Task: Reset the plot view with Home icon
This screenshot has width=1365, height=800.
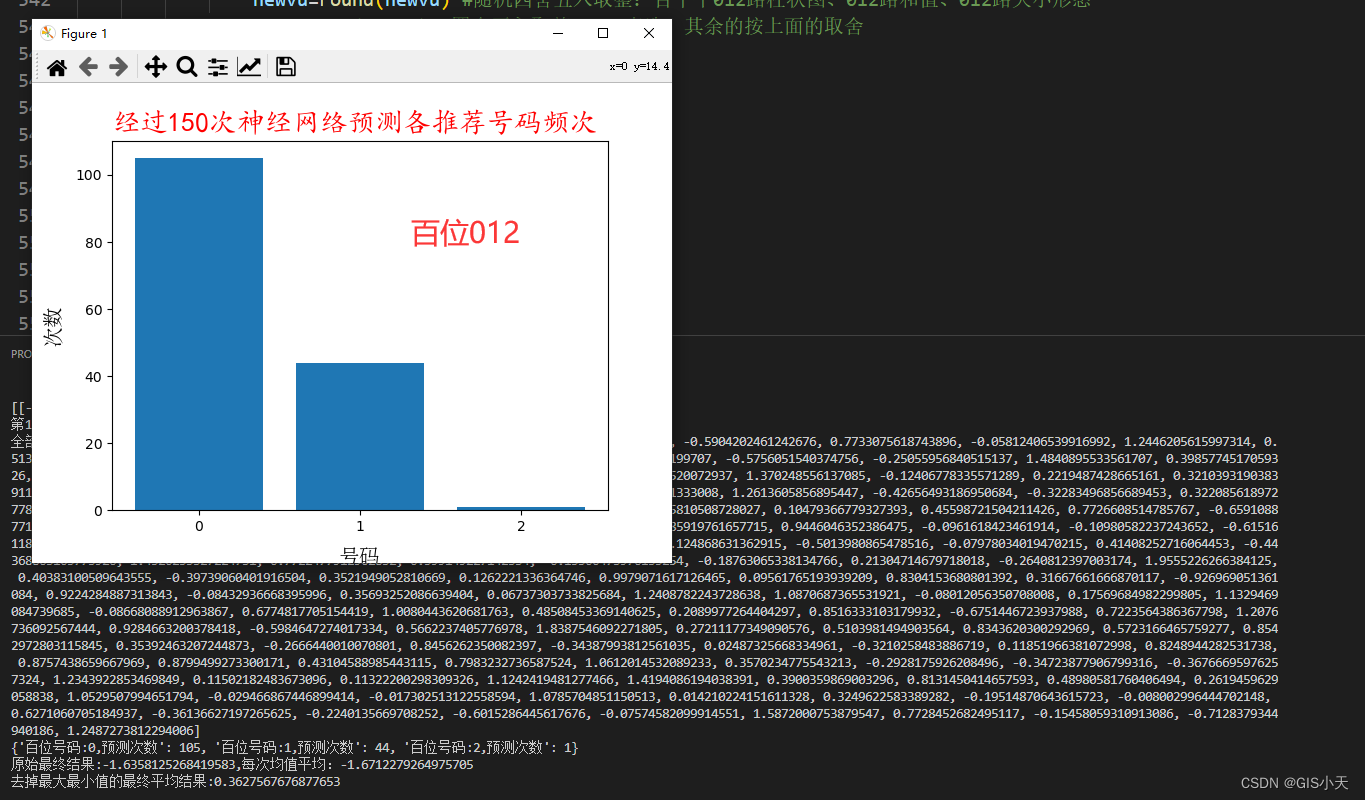Action: [57, 67]
